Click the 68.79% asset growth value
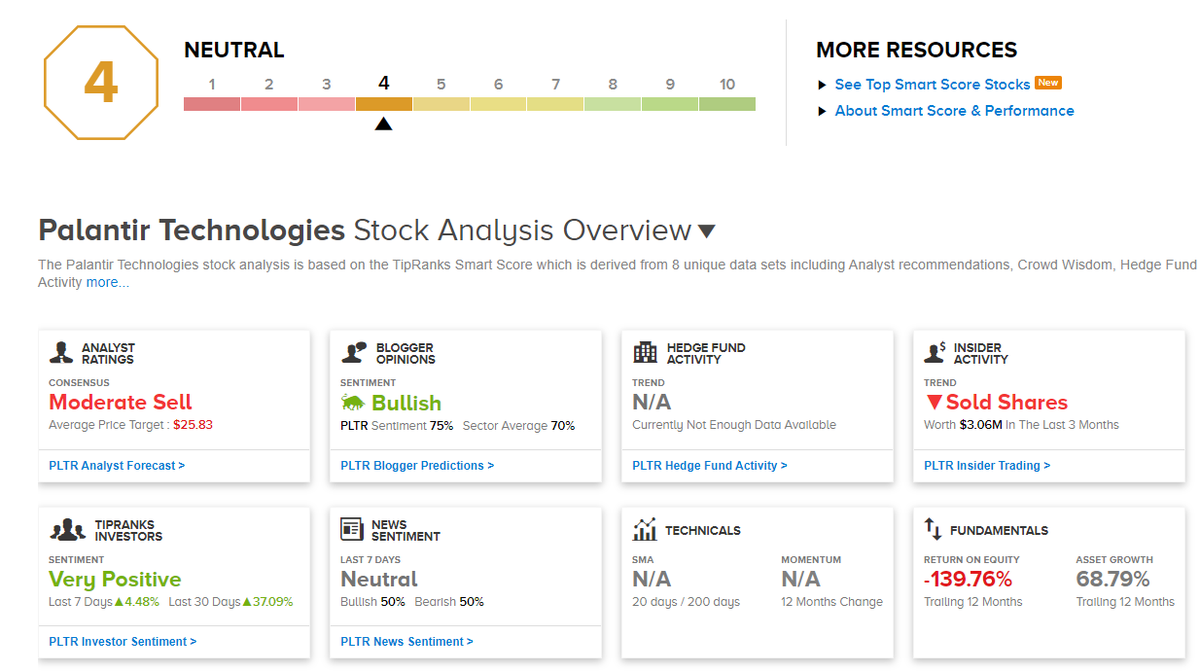Viewport: 1200px width, 672px height. tap(1113, 579)
